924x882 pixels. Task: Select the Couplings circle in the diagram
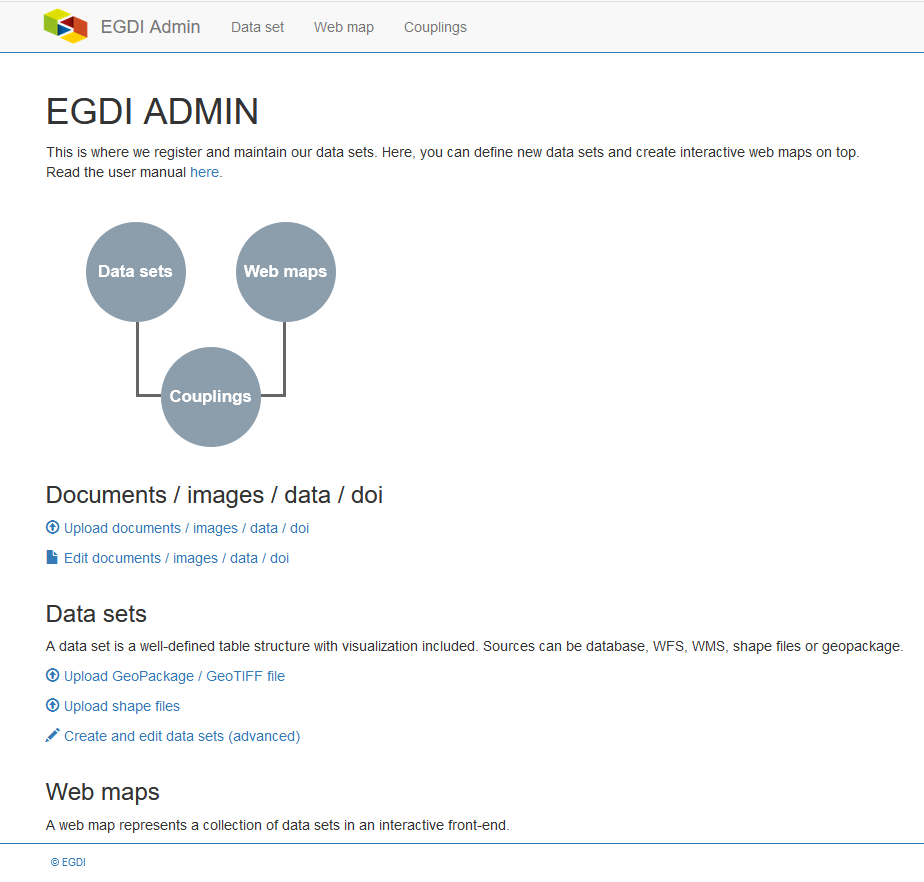click(x=210, y=396)
